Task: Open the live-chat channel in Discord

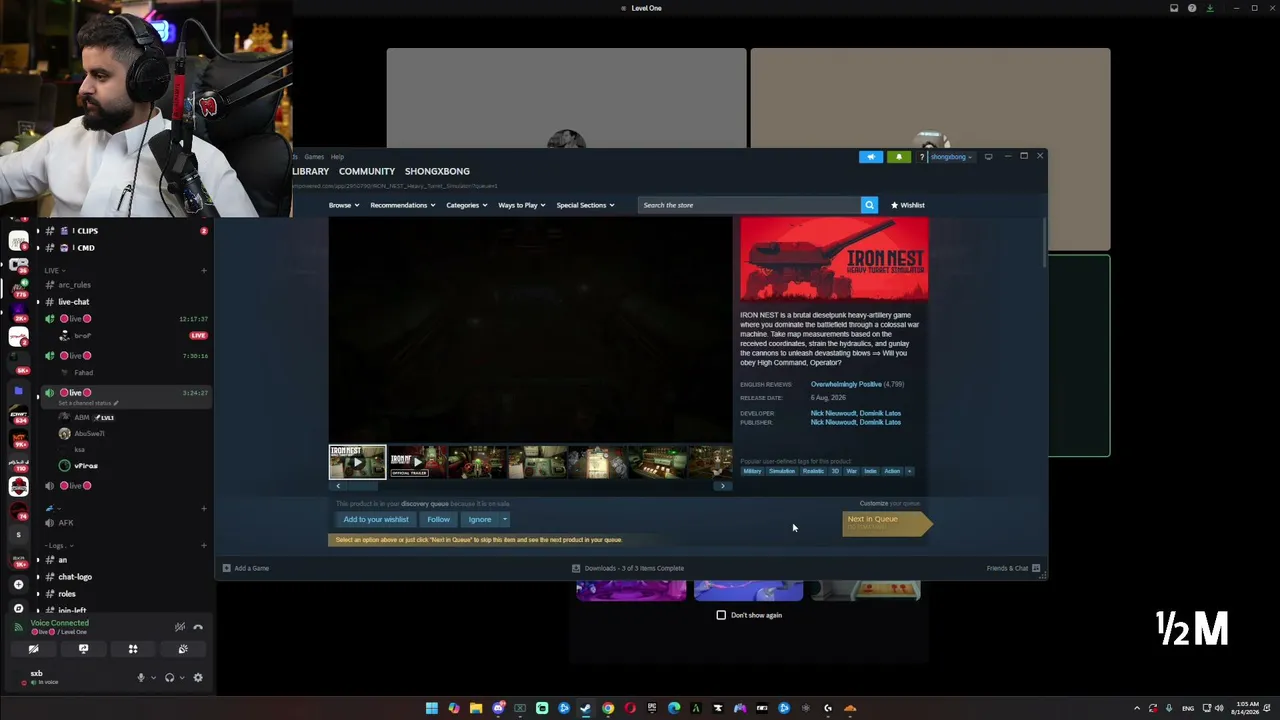Action: click(x=74, y=302)
